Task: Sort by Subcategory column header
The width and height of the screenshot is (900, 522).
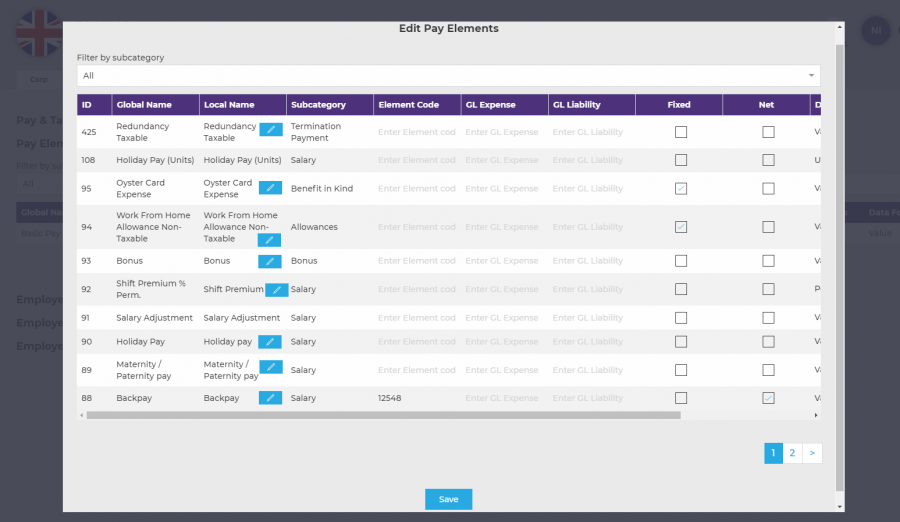Action: click(x=318, y=105)
